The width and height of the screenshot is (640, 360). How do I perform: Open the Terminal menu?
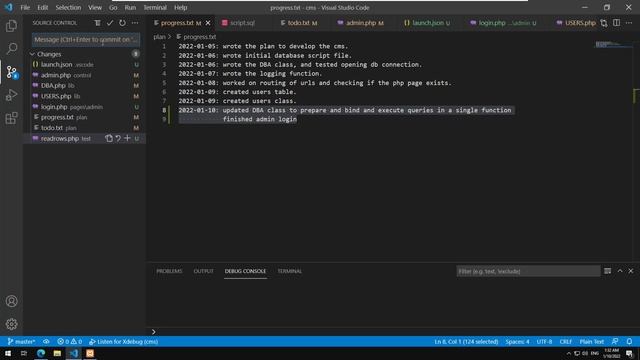tap(155, 7)
